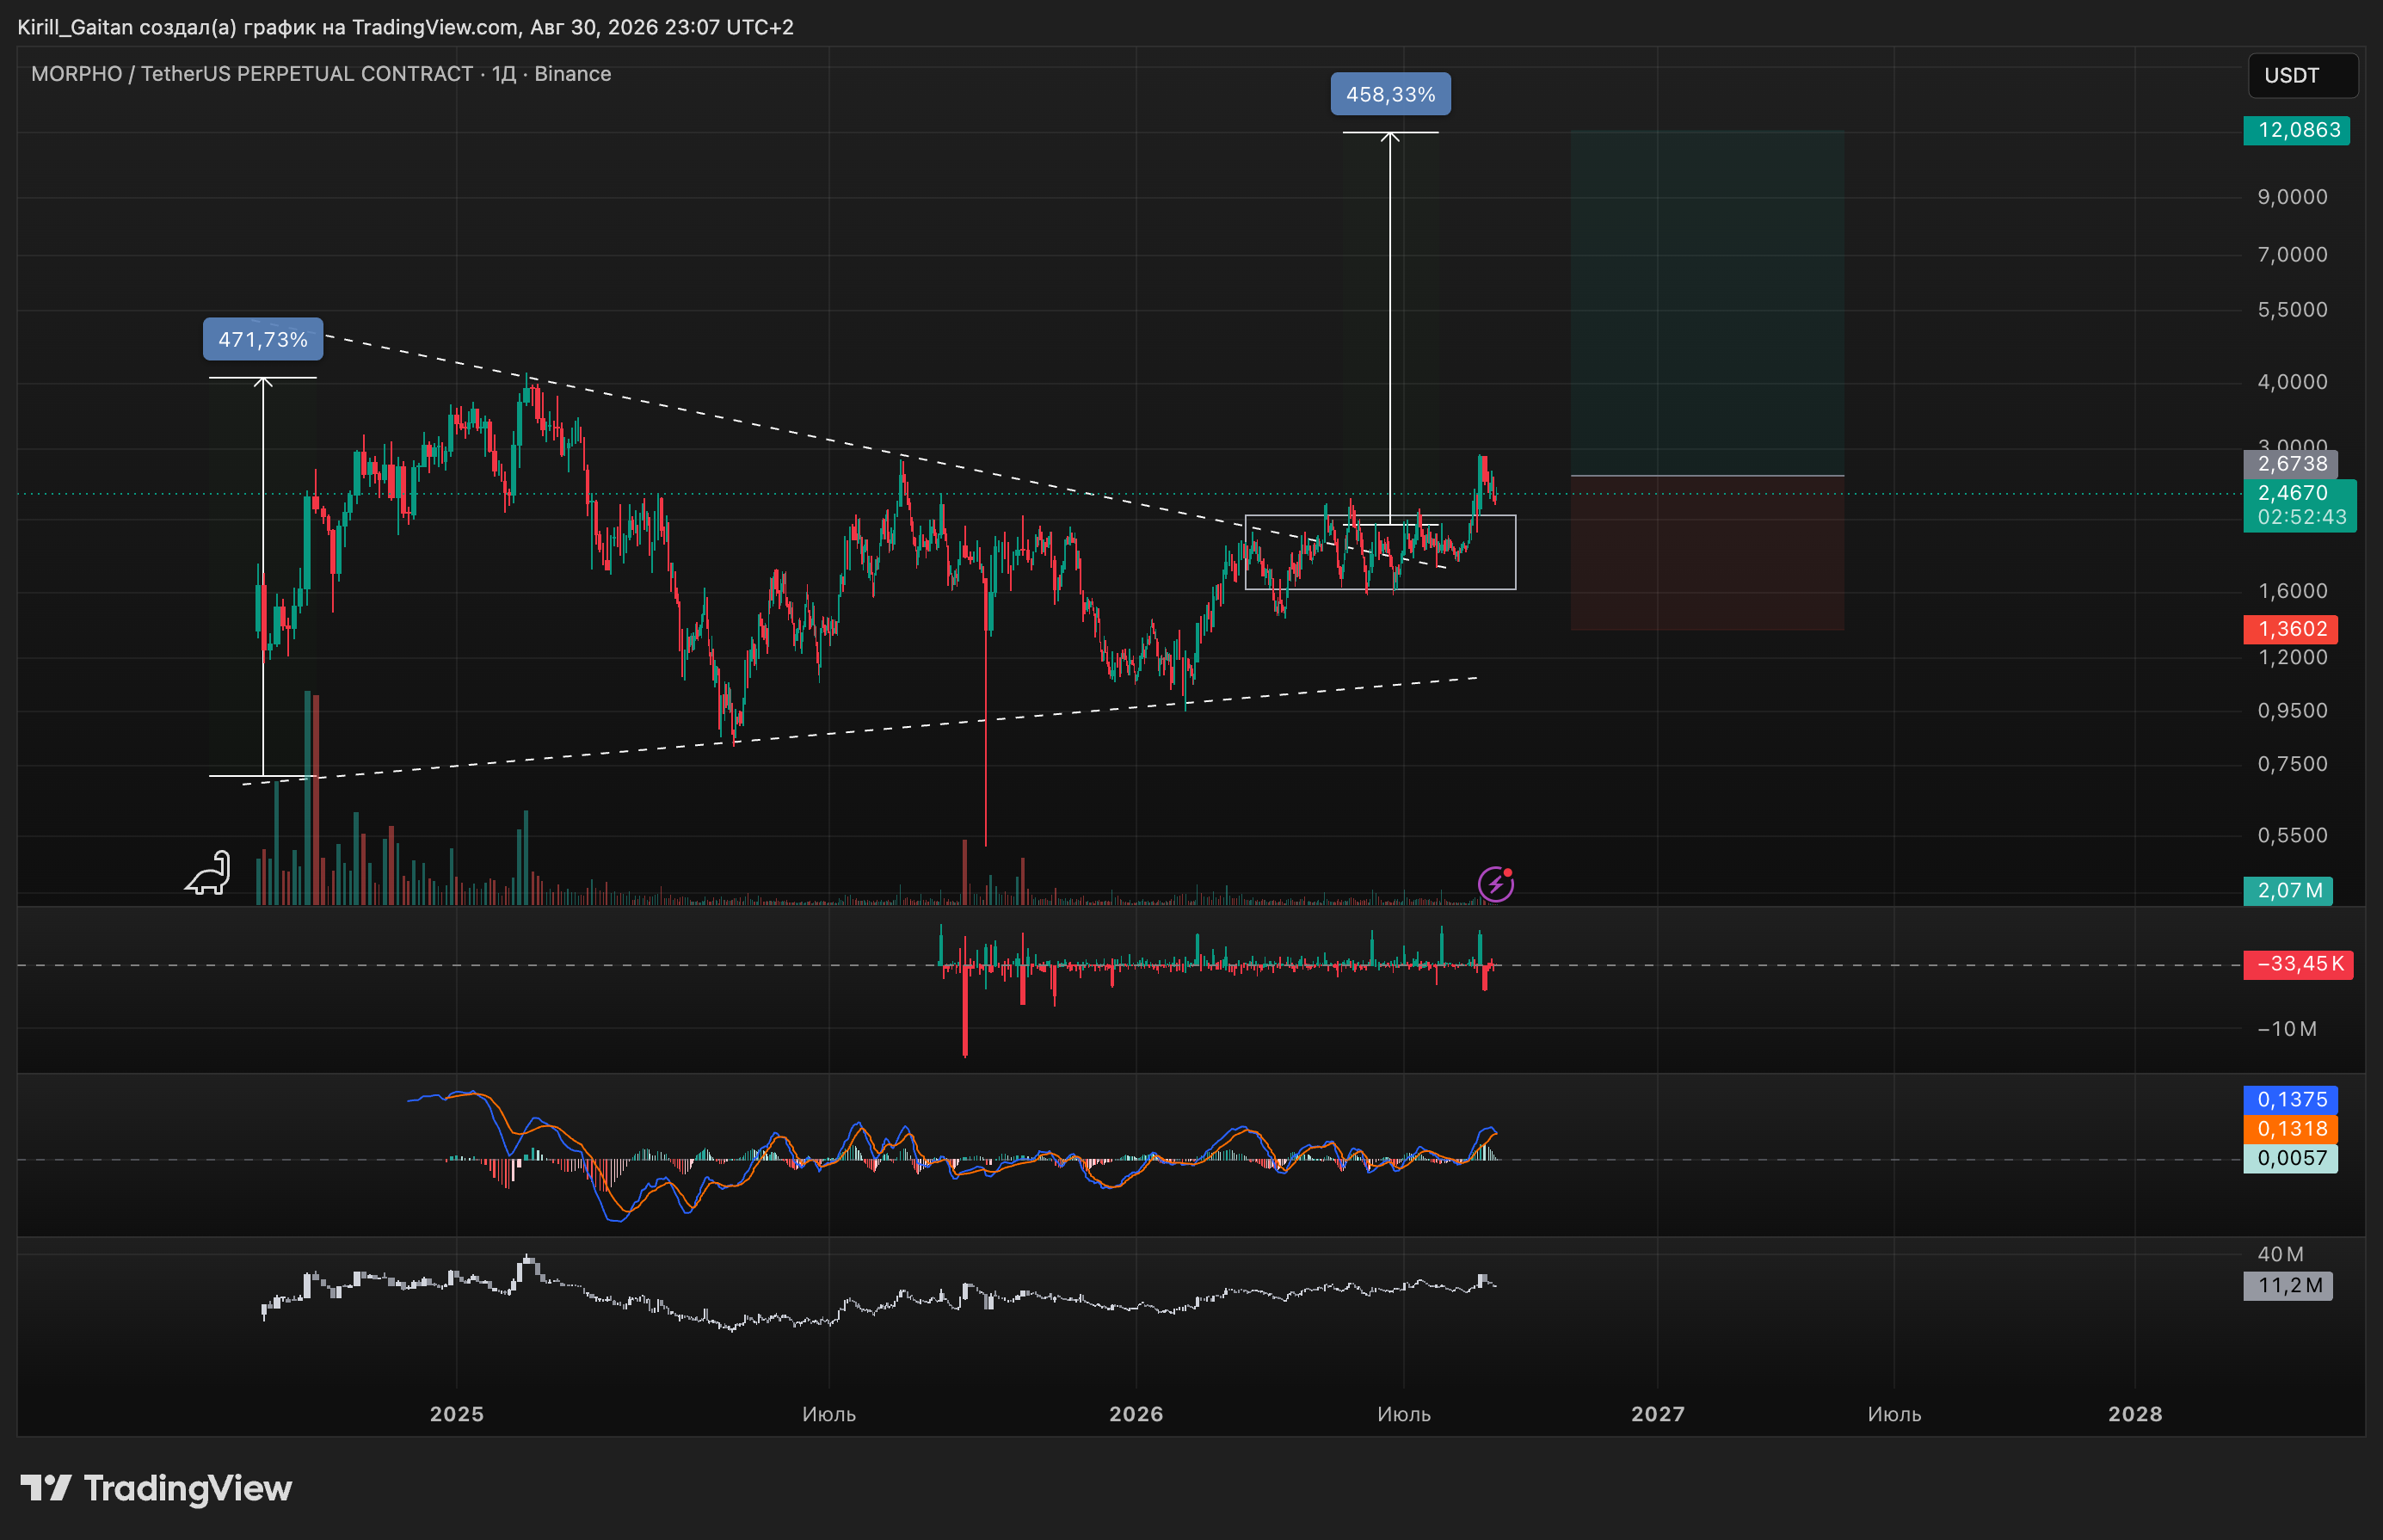Image resolution: width=2383 pixels, height=1540 pixels.
Task: Click the 2026 time axis label
Action: (1136, 1414)
